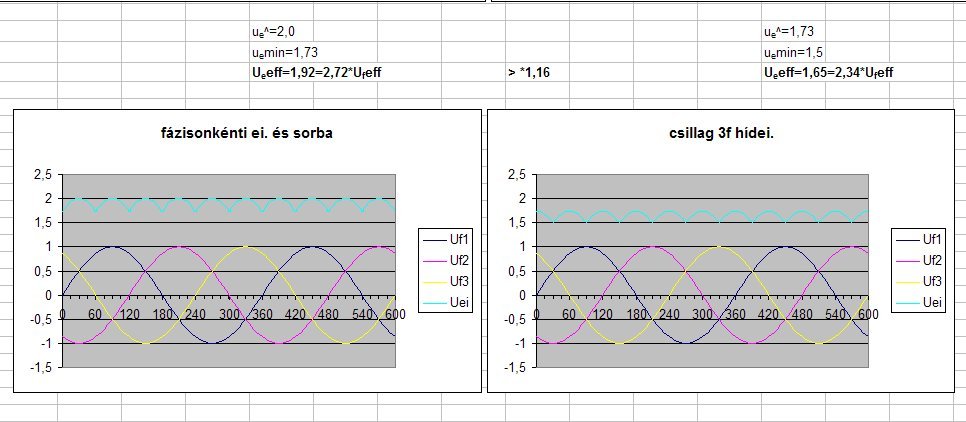Select Uf1 legend entry in left chart
Image resolution: width=966 pixels, height=422 pixels.
tap(445, 238)
